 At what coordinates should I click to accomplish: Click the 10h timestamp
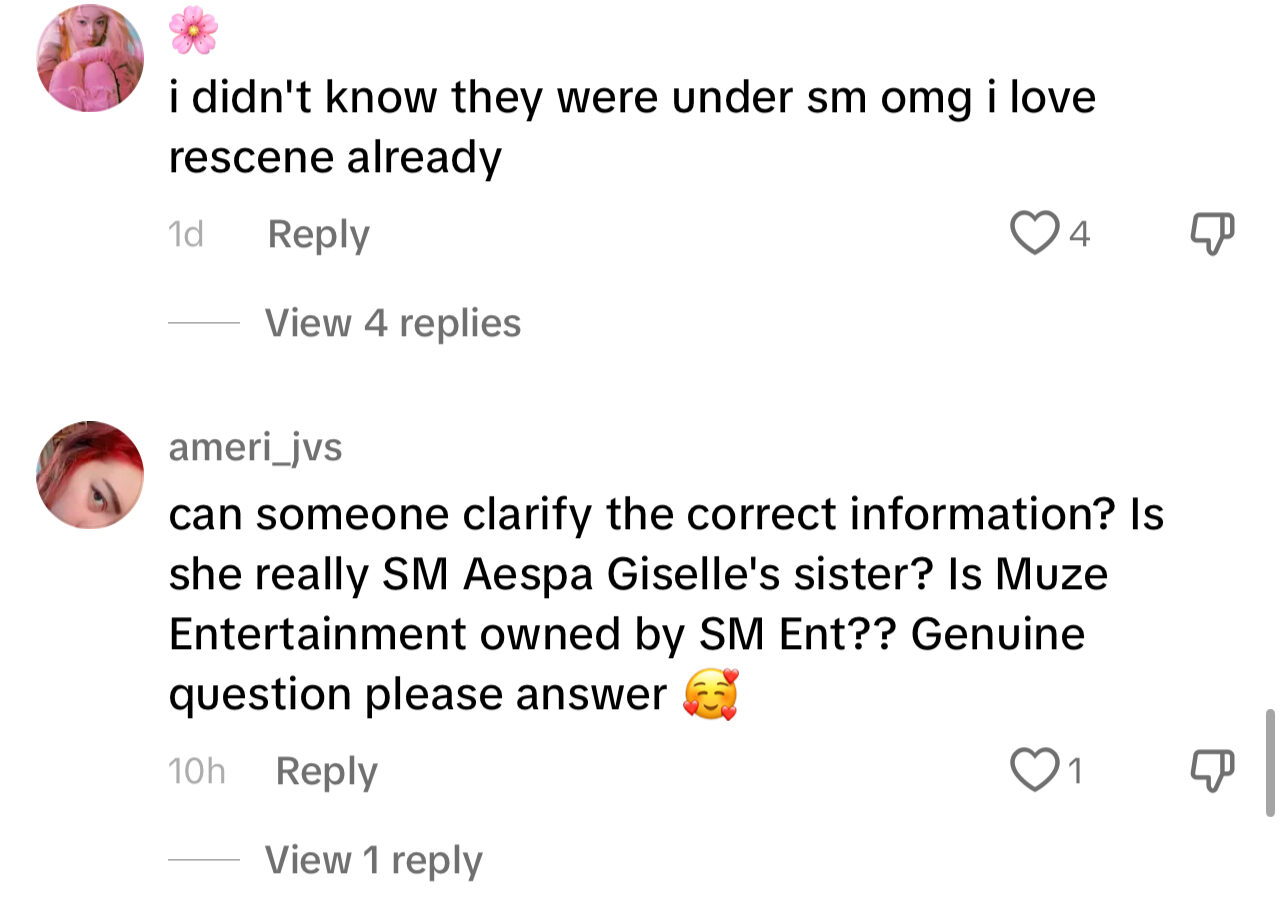[x=196, y=771]
